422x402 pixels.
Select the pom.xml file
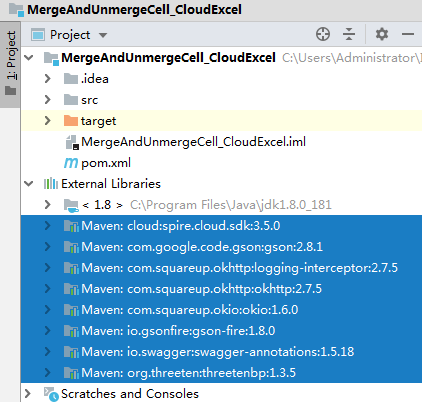click(x=106, y=163)
